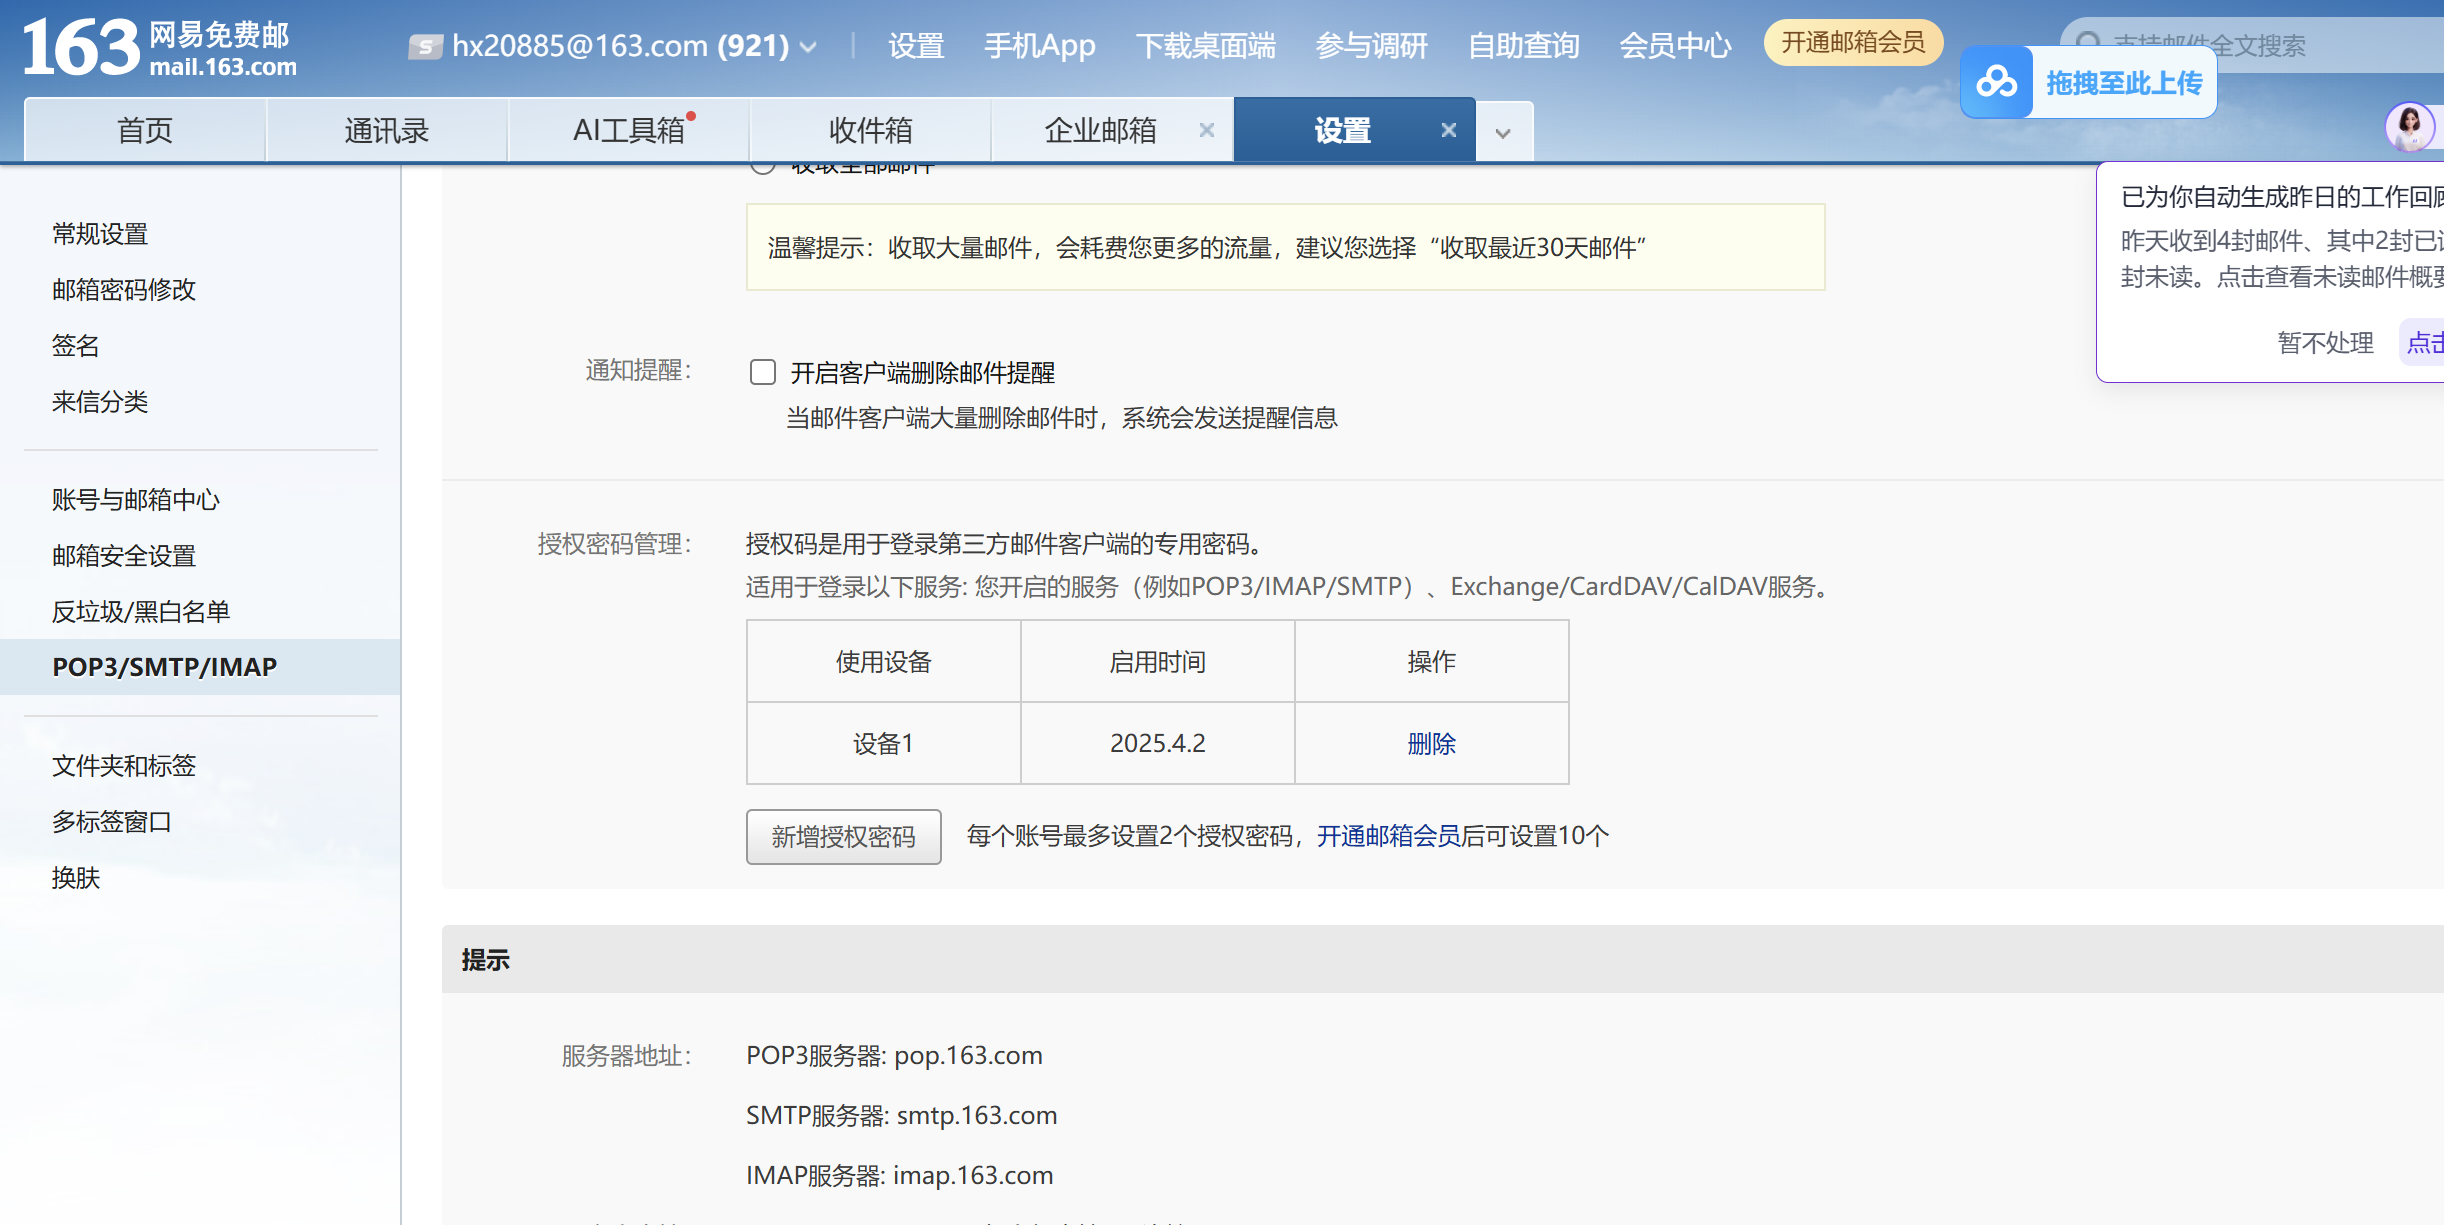Open 换肤 in the sidebar
Viewport: 2444px width, 1225px height.
point(76,878)
